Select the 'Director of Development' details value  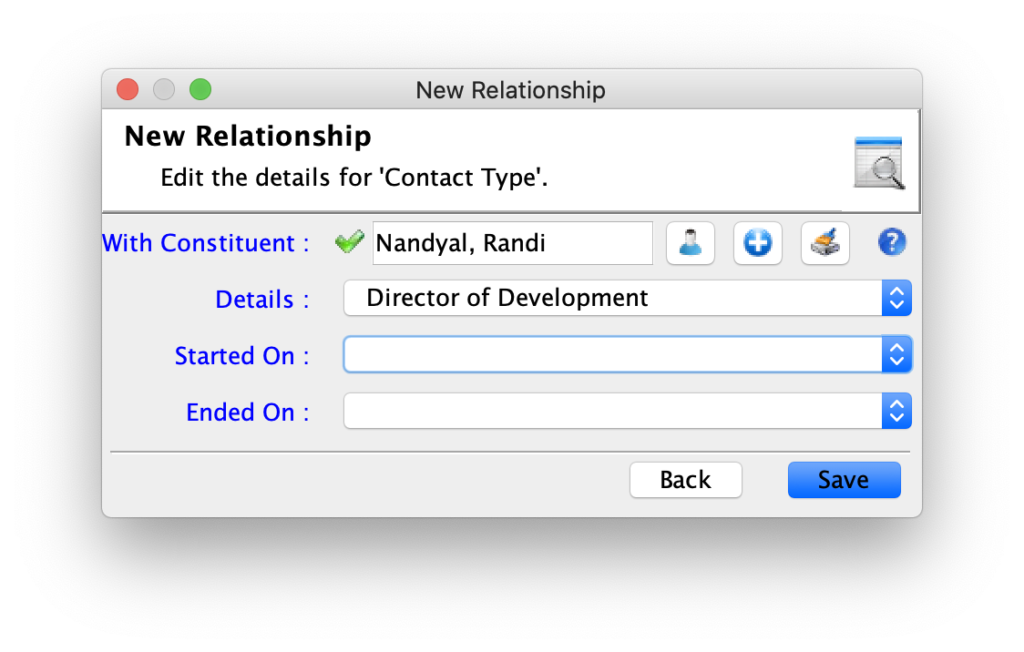pyautogui.click(x=612, y=298)
